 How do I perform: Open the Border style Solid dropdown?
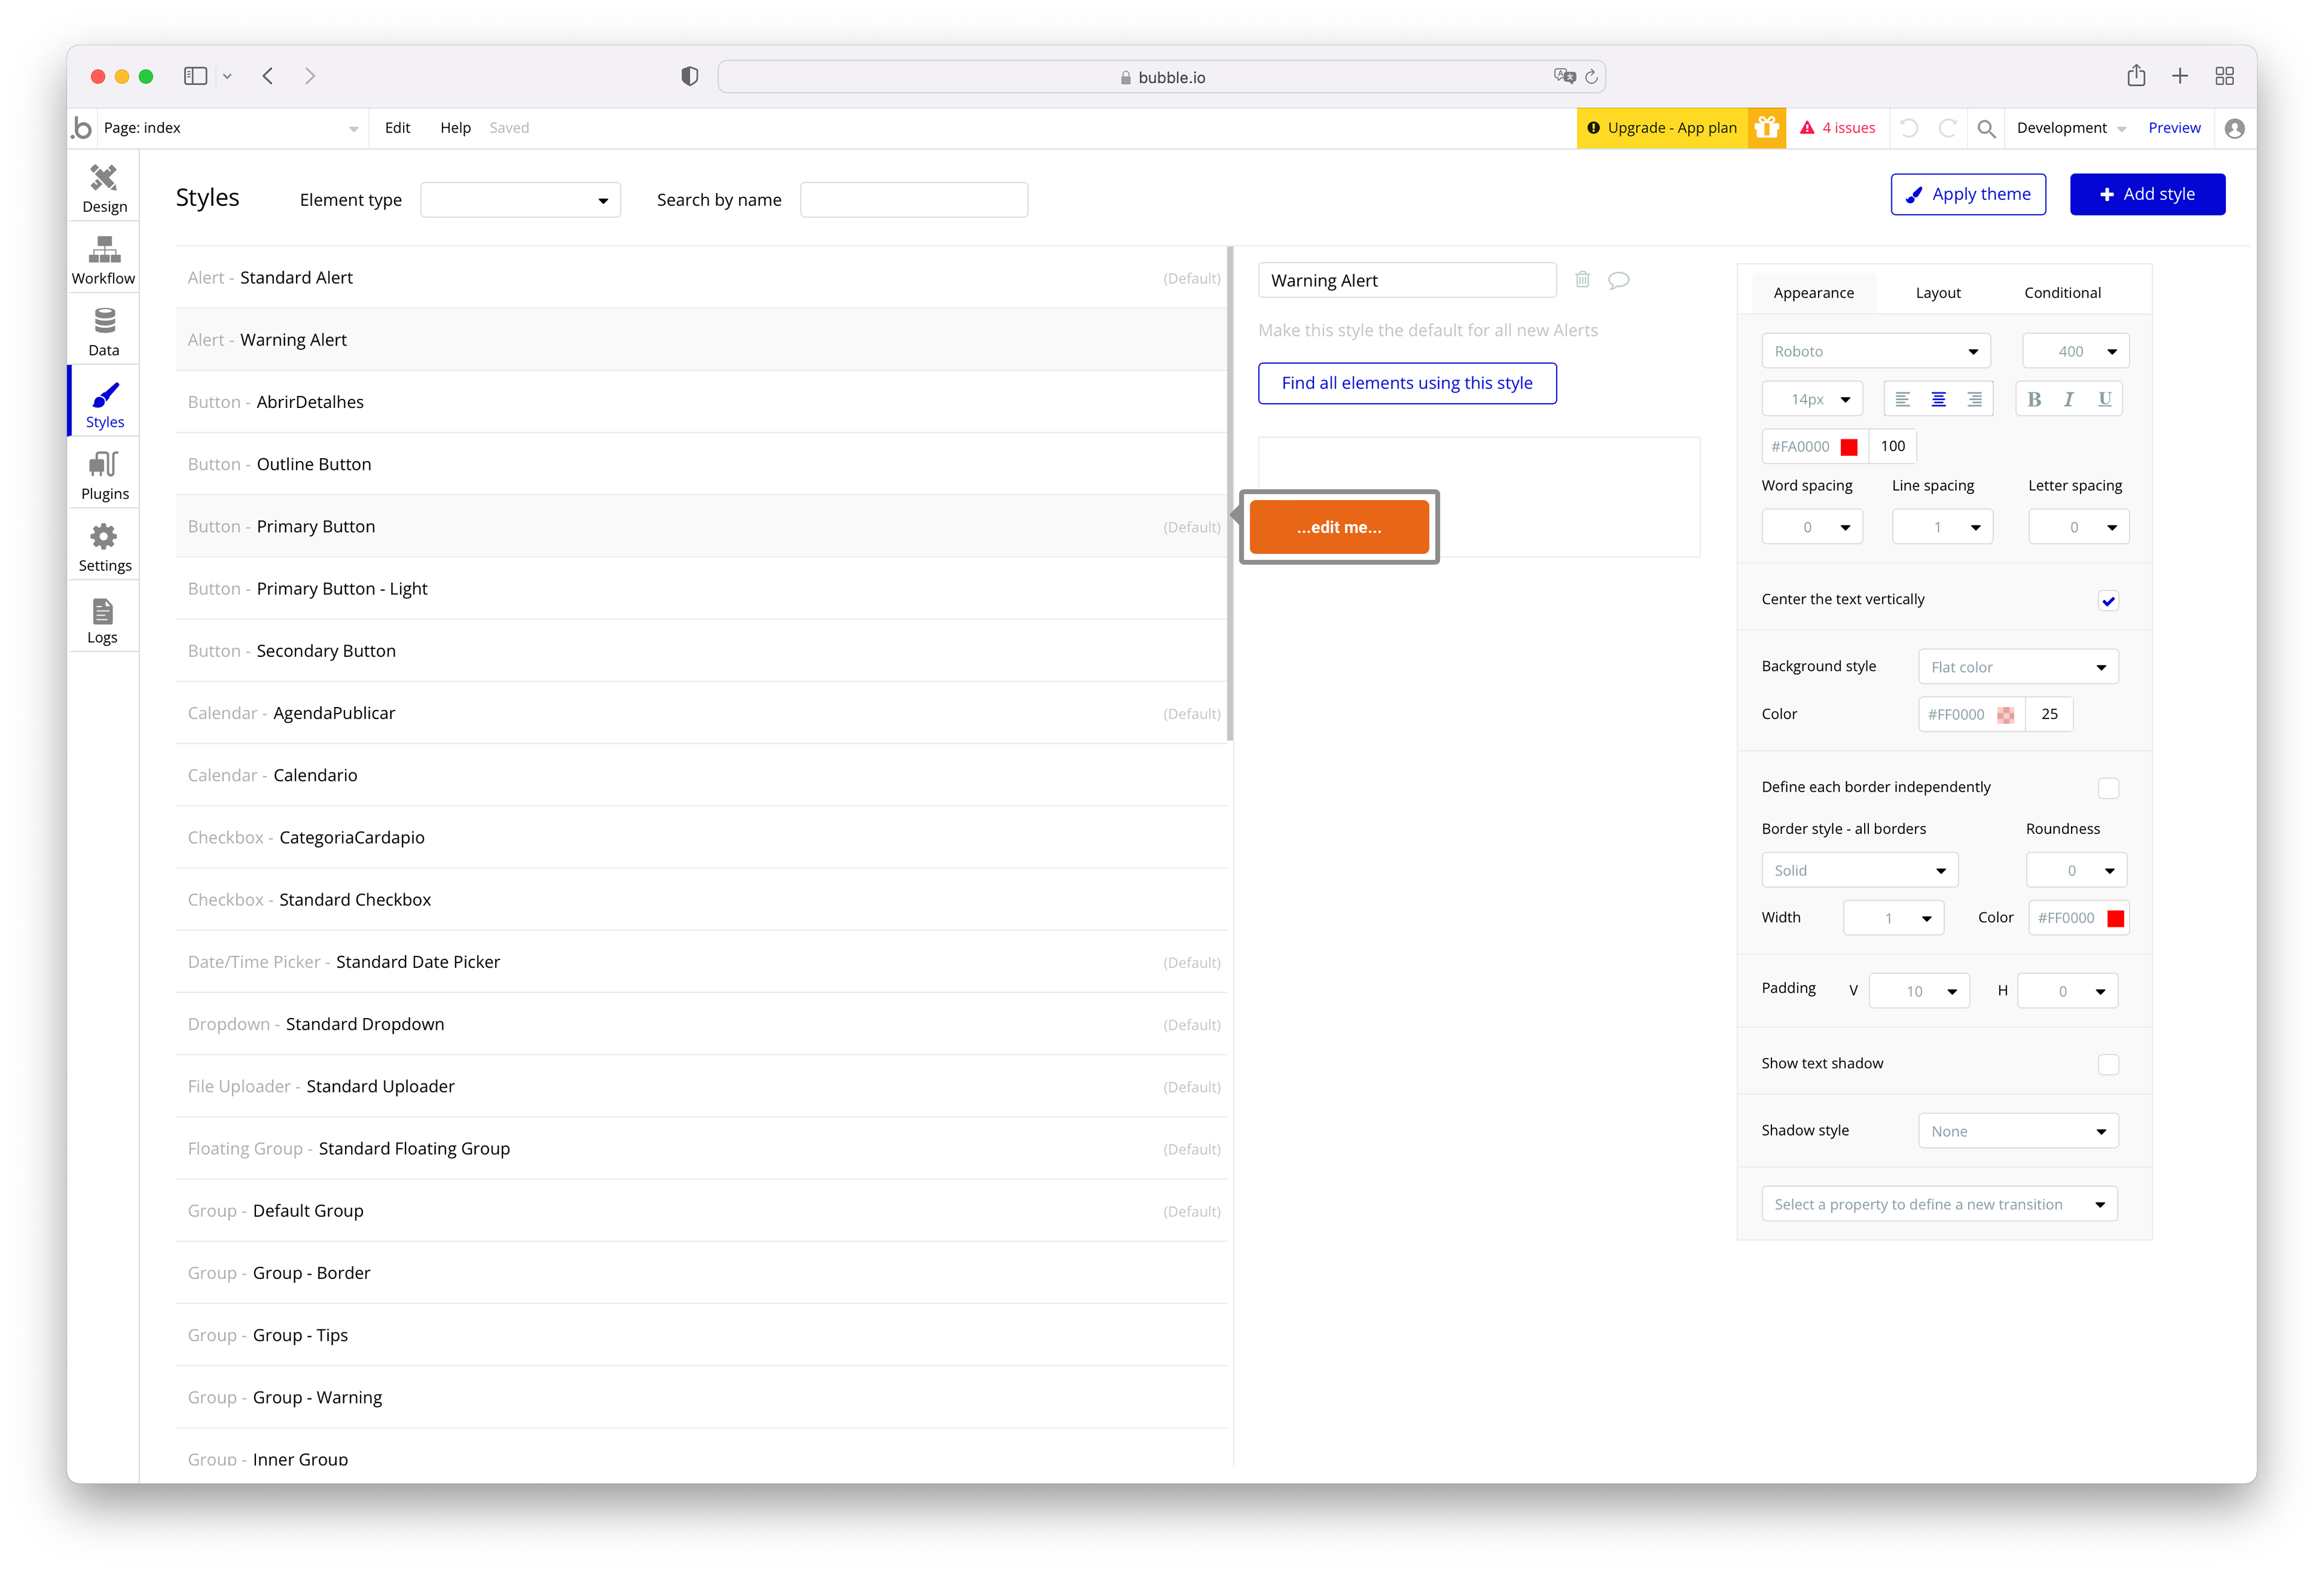(1859, 870)
